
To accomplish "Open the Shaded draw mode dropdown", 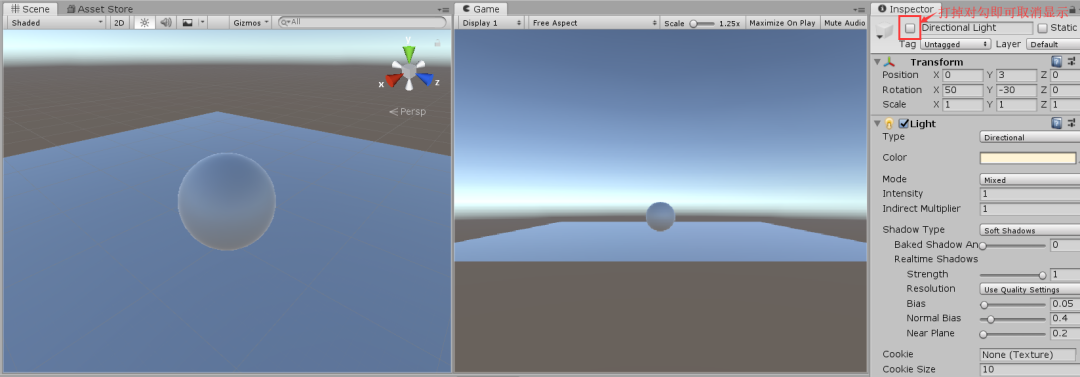I will click(57, 23).
